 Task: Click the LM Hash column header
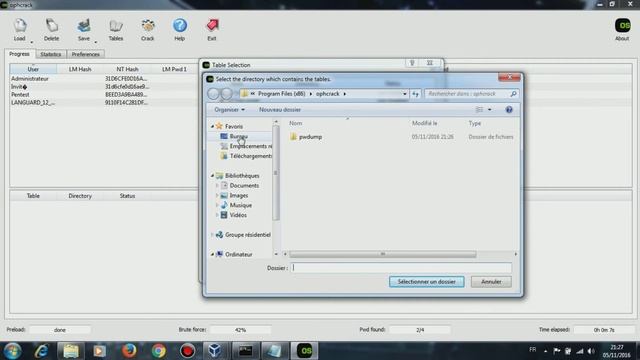click(x=80, y=69)
